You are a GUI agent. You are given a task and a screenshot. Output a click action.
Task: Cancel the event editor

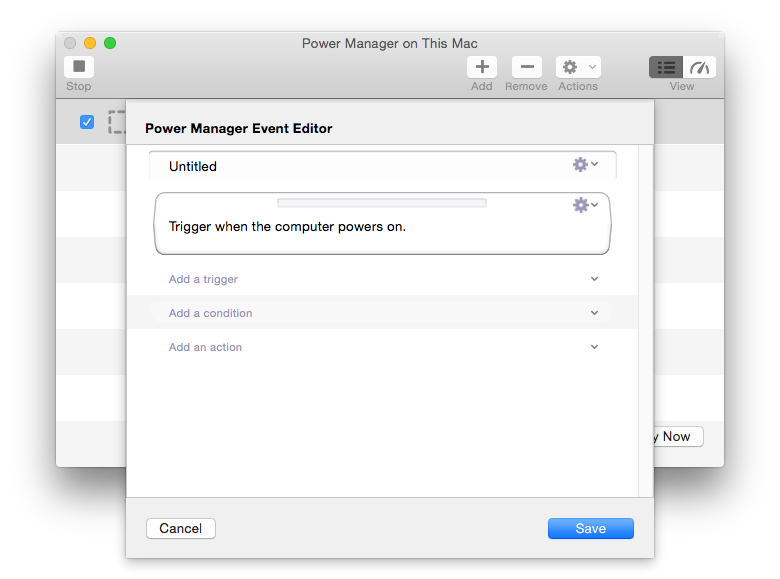pos(181,528)
